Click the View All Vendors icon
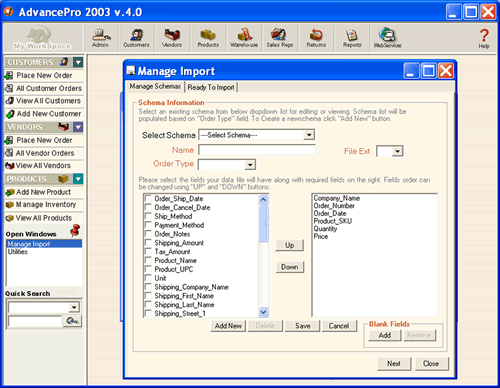The image size is (500, 388). tap(10, 166)
